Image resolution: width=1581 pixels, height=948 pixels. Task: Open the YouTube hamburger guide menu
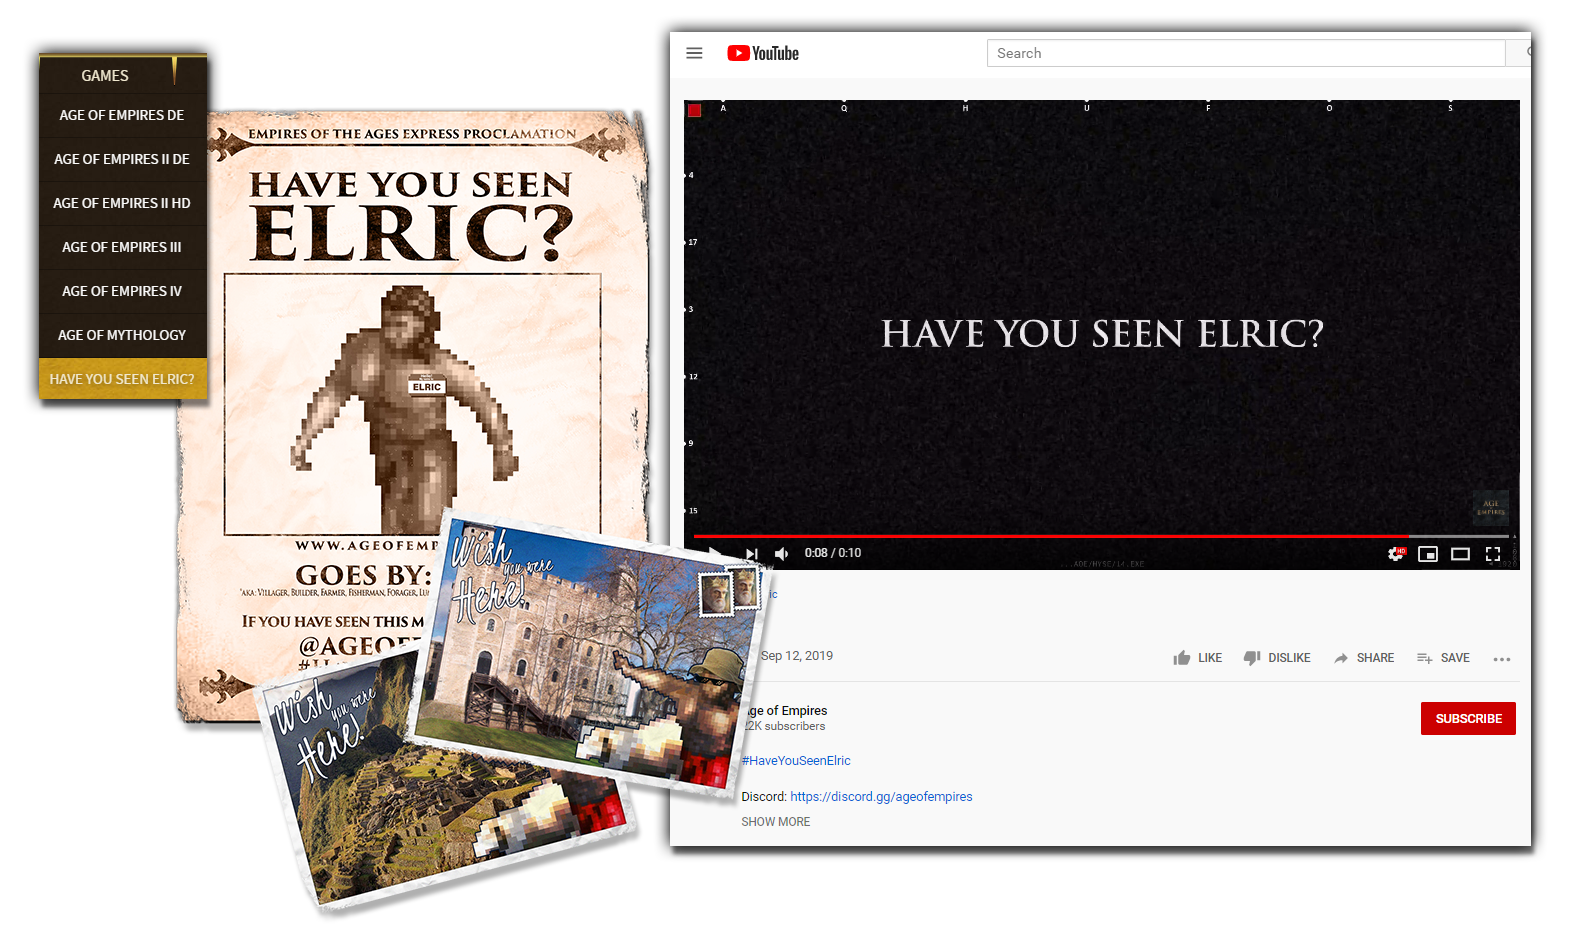pos(694,53)
